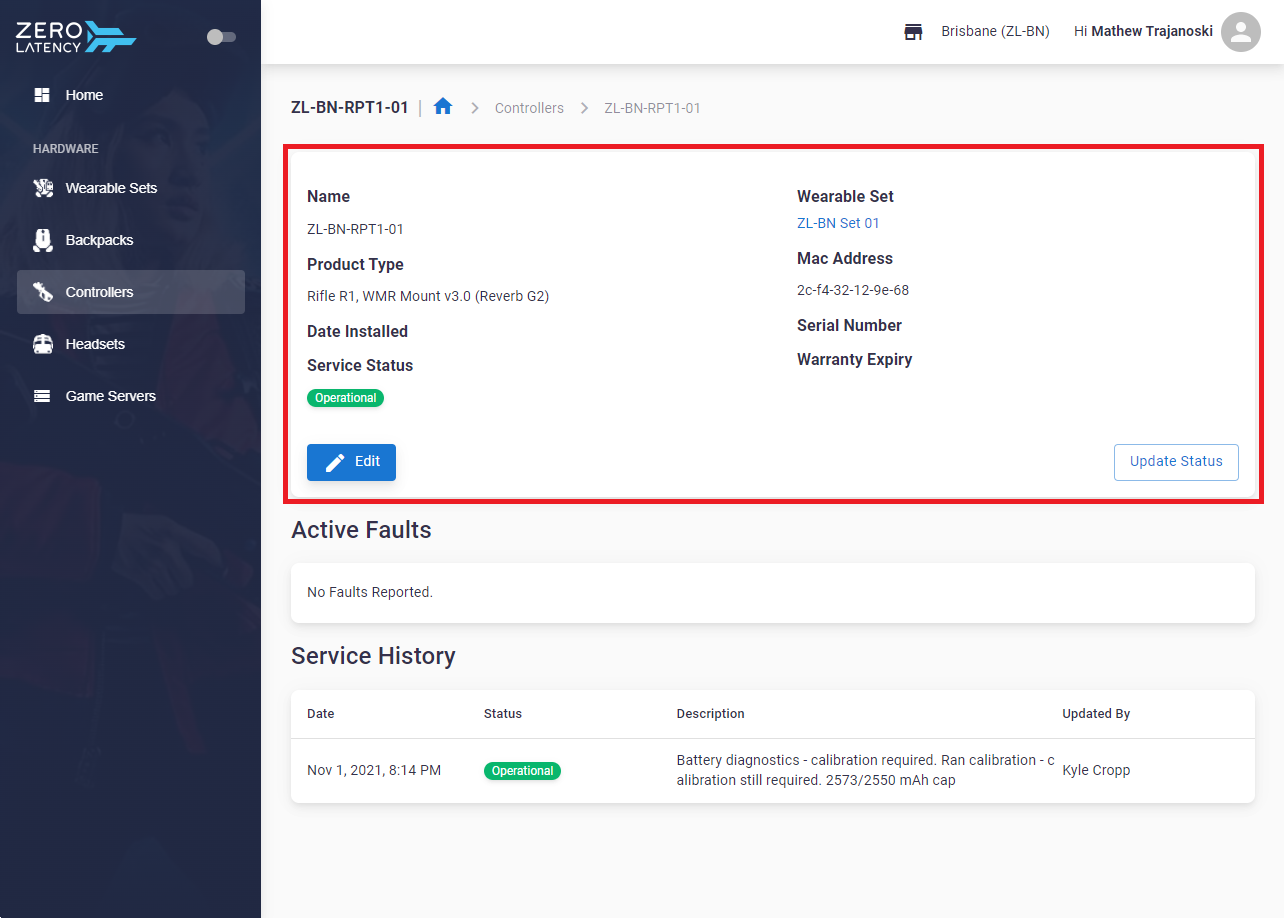This screenshot has height=918, width=1284.
Task: Click the first breadcrumb chevron separator
Action: click(x=475, y=108)
